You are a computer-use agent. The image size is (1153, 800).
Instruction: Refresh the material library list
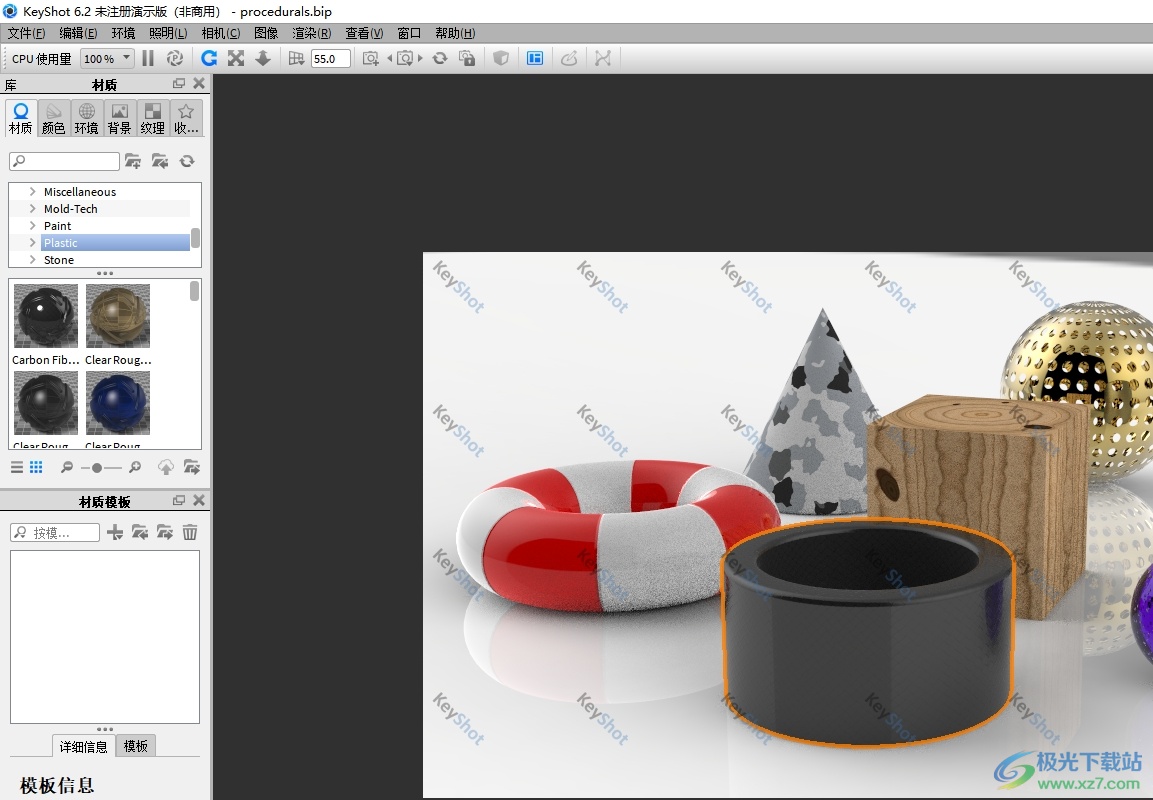tap(186, 161)
